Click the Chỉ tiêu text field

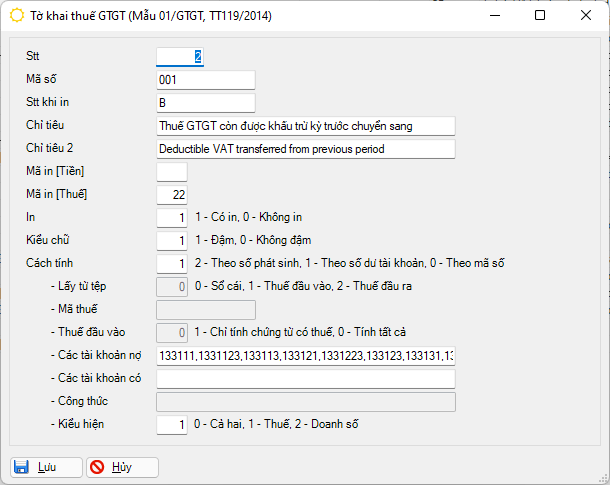[305, 126]
